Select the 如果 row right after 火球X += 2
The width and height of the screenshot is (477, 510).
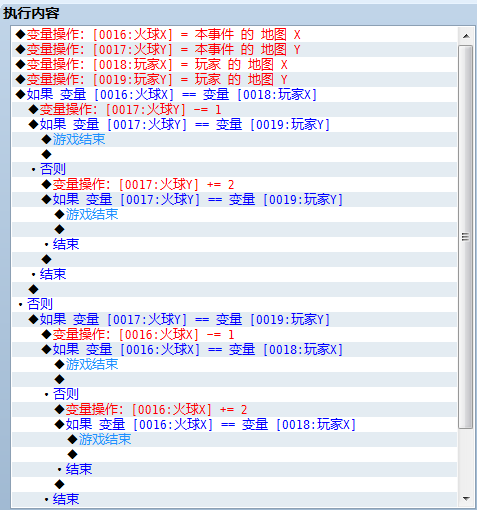coord(234,424)
